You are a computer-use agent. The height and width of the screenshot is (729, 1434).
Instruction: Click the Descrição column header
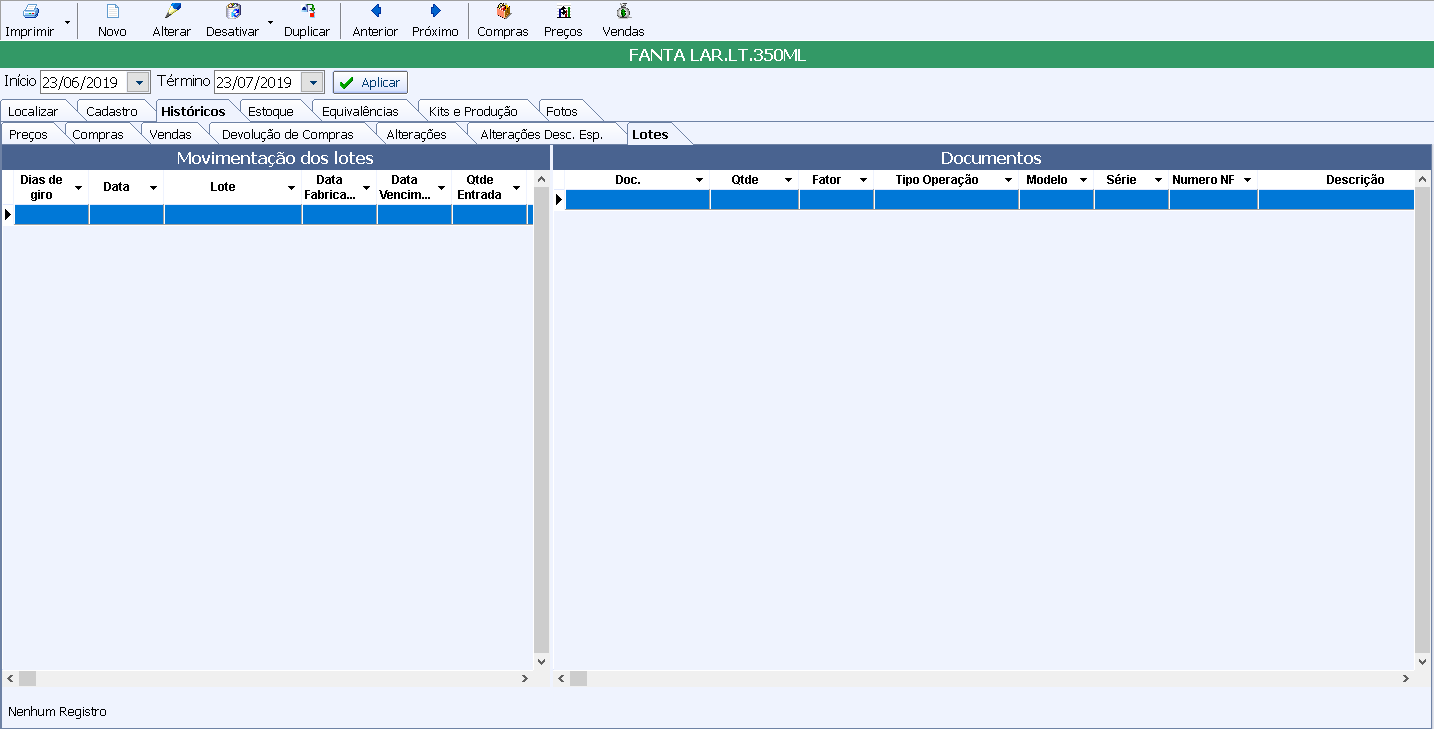point(1337,180)
